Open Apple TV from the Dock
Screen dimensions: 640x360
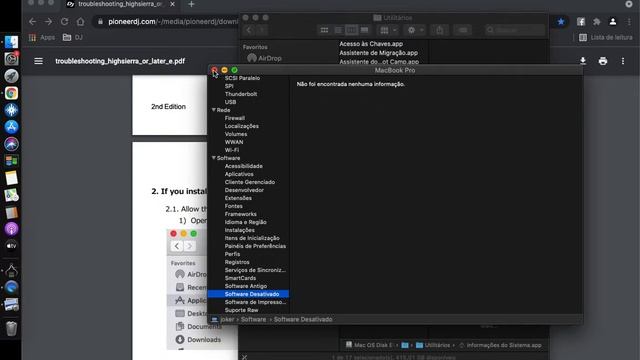click(x=11, y=246)
